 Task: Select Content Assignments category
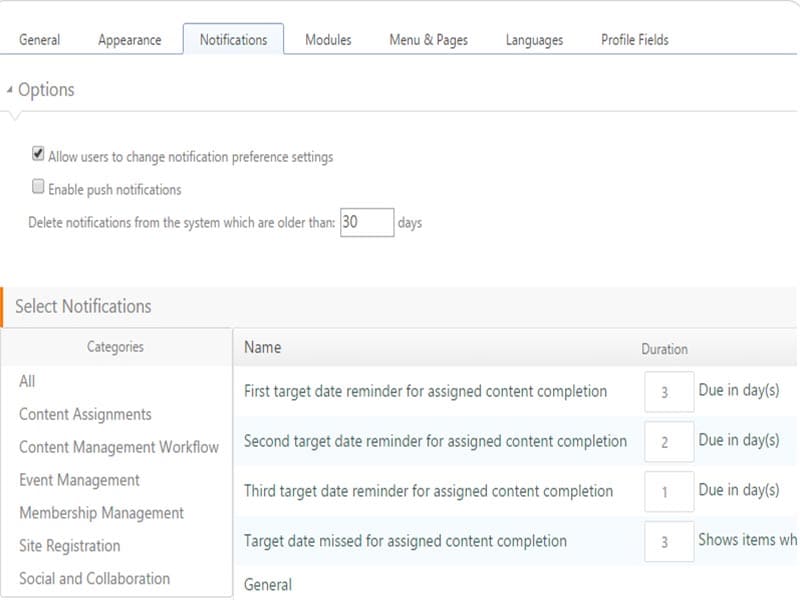(x=85, y=414)
